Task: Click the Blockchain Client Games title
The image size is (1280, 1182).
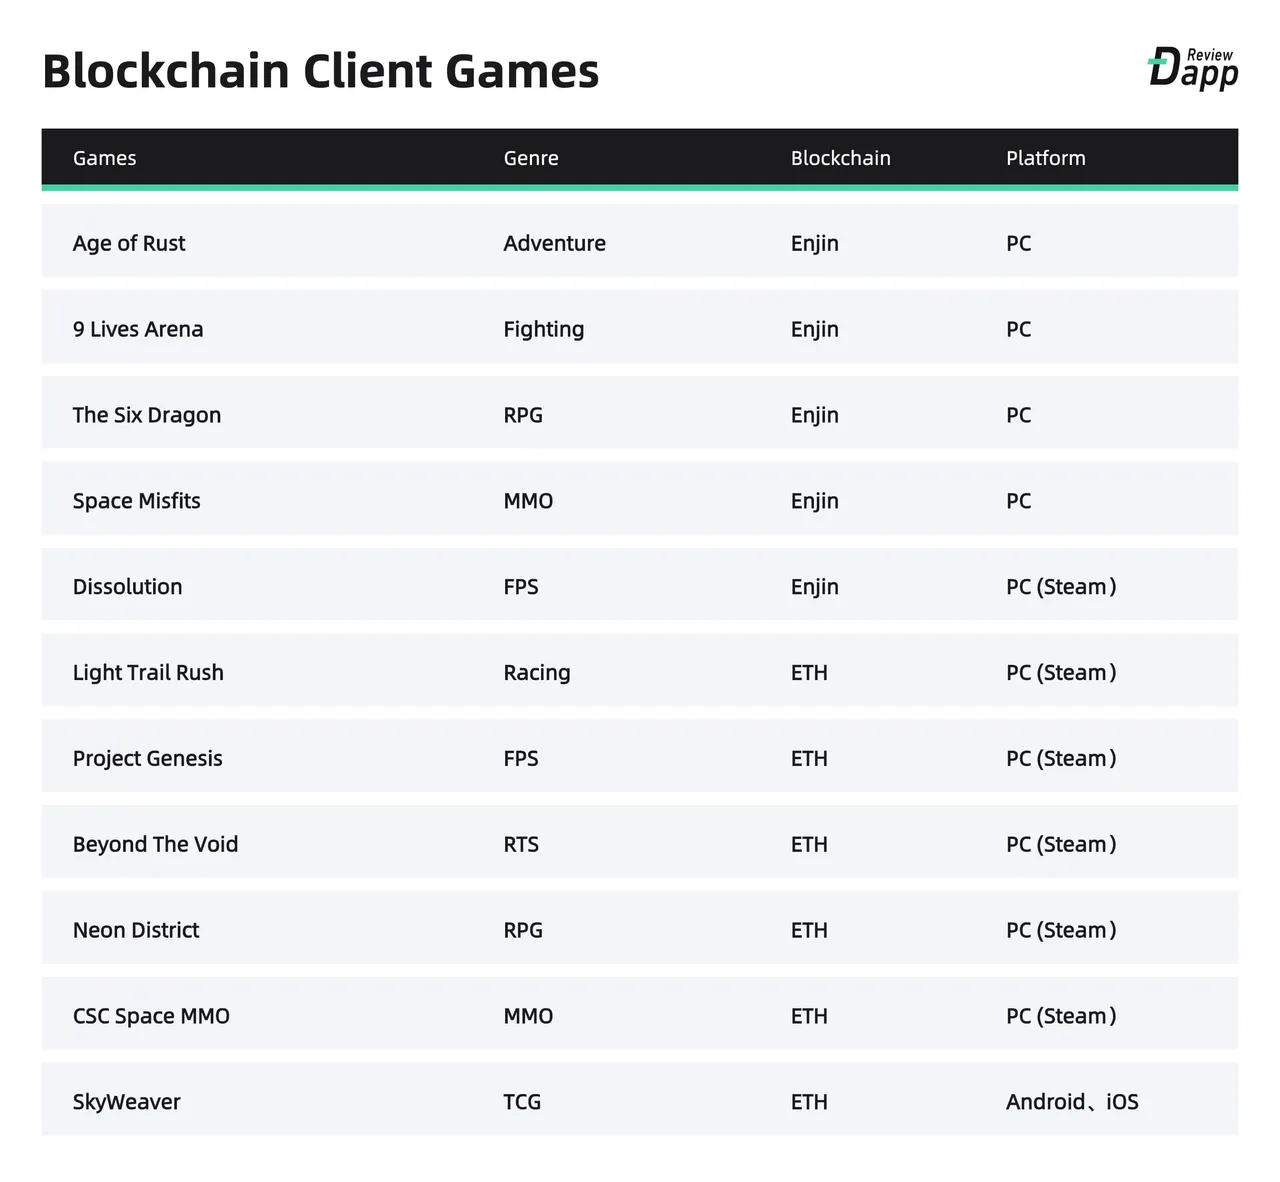Action: 321,72
